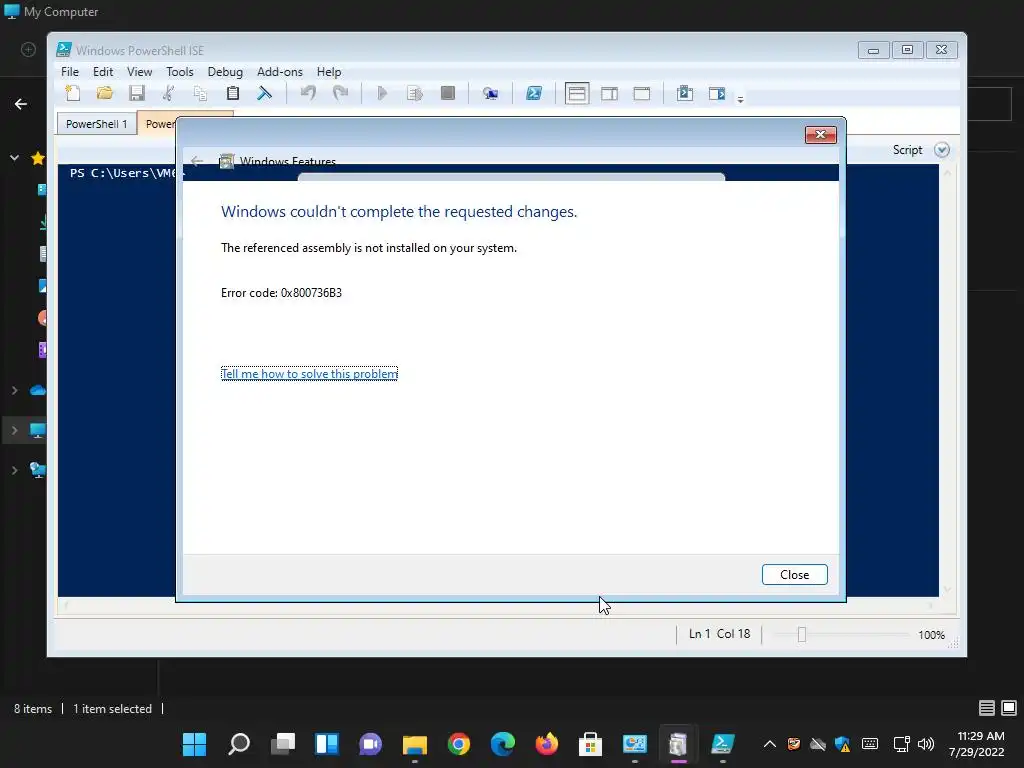The image size is (1024, 768).
Task: Click the Cut scissors icon
Action: coord(168,93)
